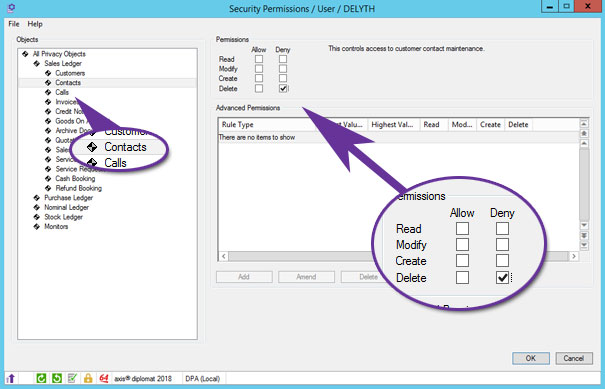Click the diamond icon beside Calls

[x=48, y=92]
